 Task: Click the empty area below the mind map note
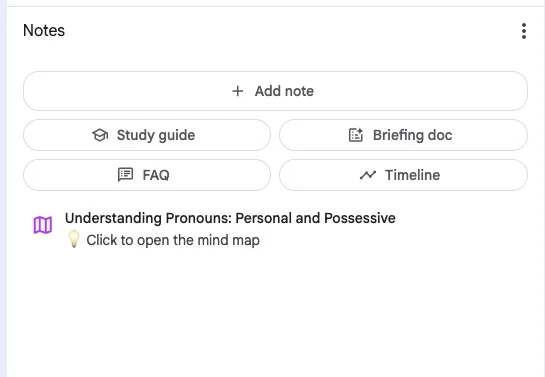(275, 313)
